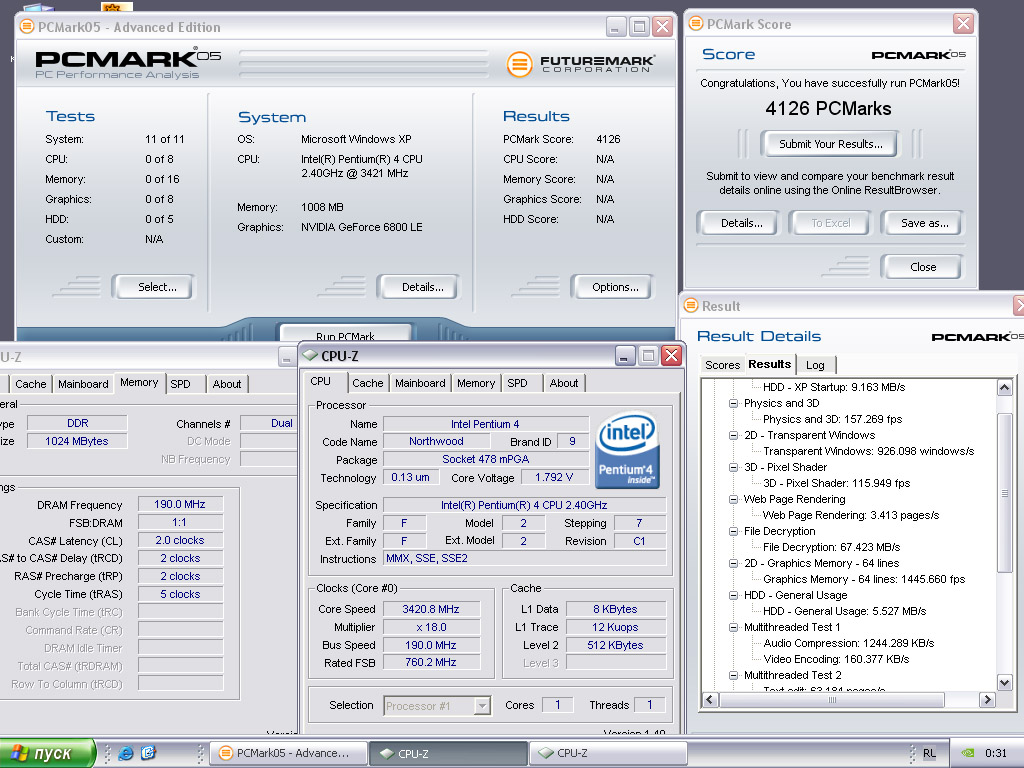Click Submit Your Results button
The width and height of the screenshot is (1024, 768).
tap(829, 144)
